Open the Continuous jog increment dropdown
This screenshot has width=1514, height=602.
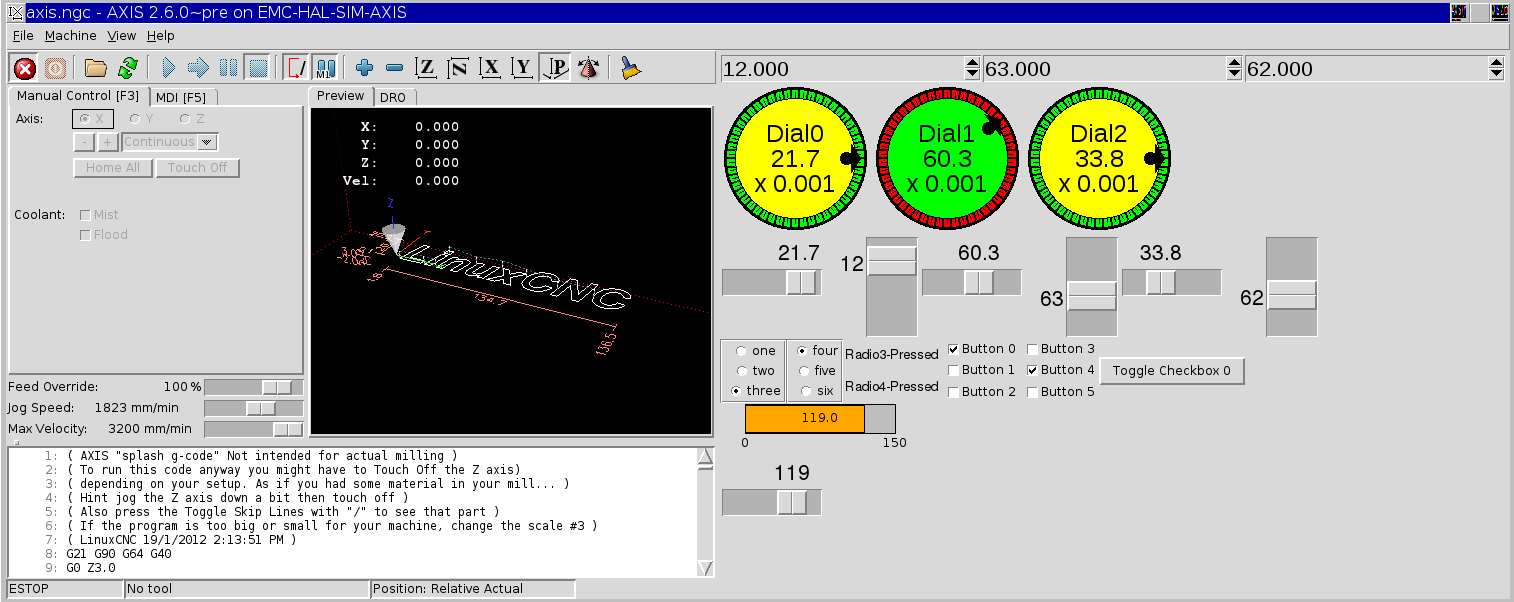point(208,142)
